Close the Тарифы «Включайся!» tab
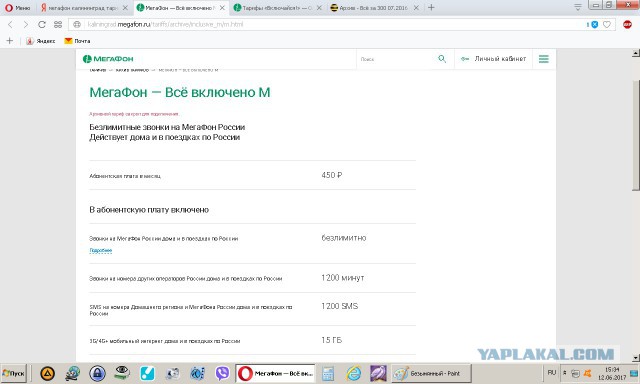Viewport: 640px width, 384px height. coord(319,8)
